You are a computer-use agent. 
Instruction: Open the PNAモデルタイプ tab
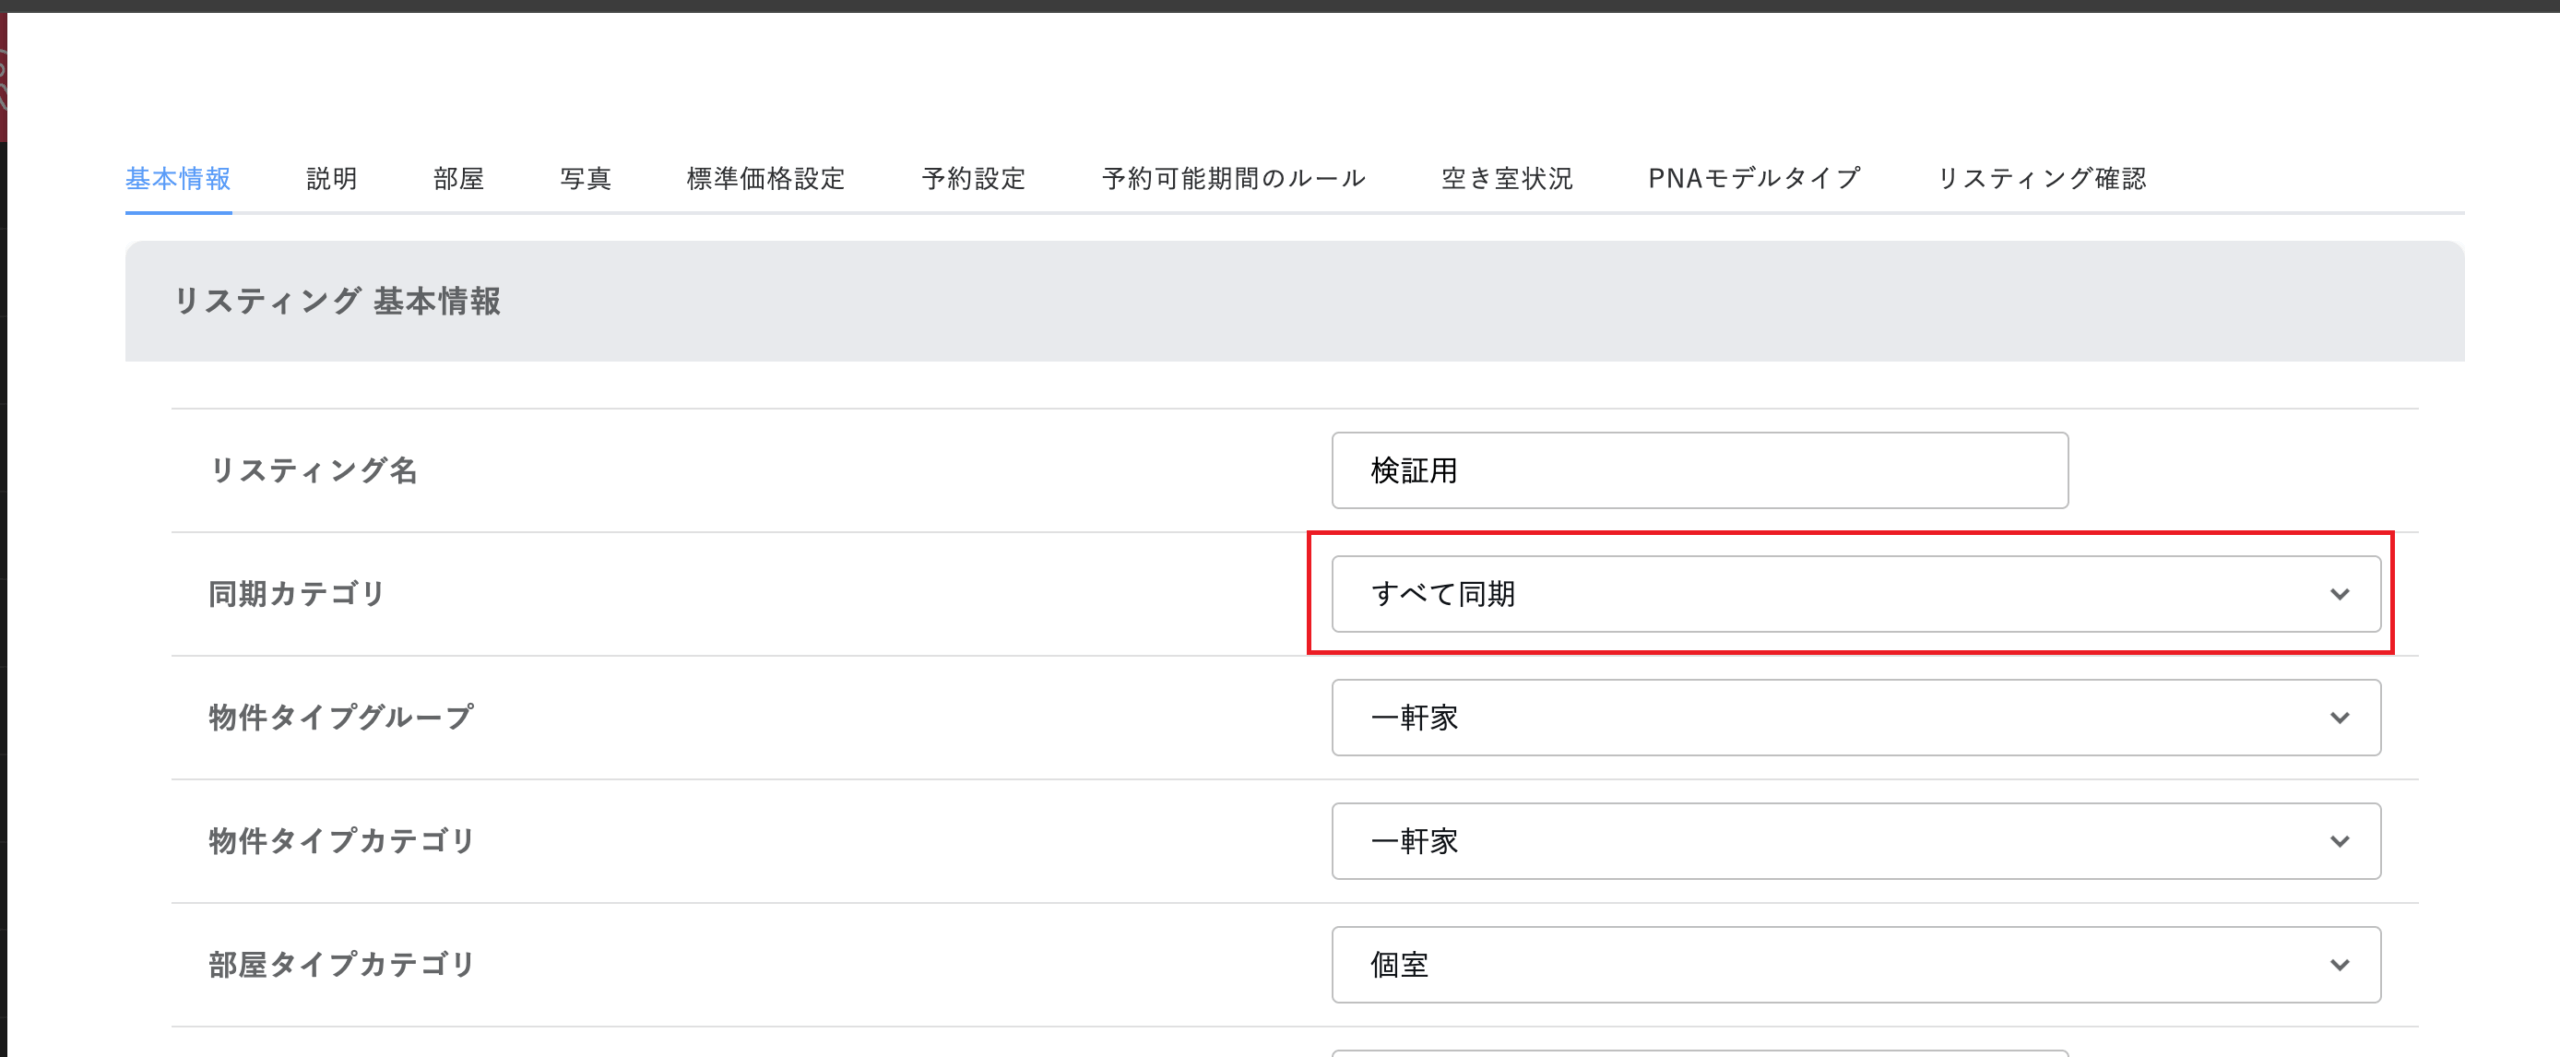[1755, 178]
